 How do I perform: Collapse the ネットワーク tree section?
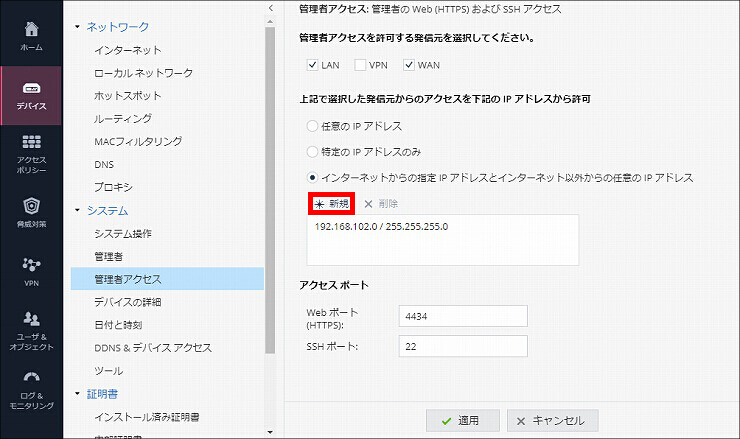[77, 27]
